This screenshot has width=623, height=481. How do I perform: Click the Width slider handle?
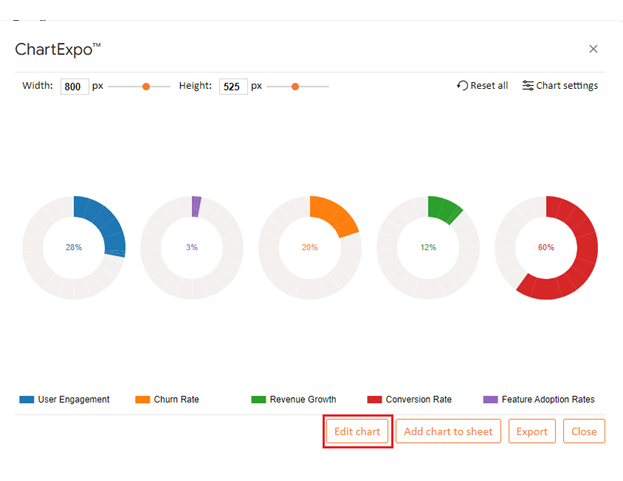click(146, 87)
